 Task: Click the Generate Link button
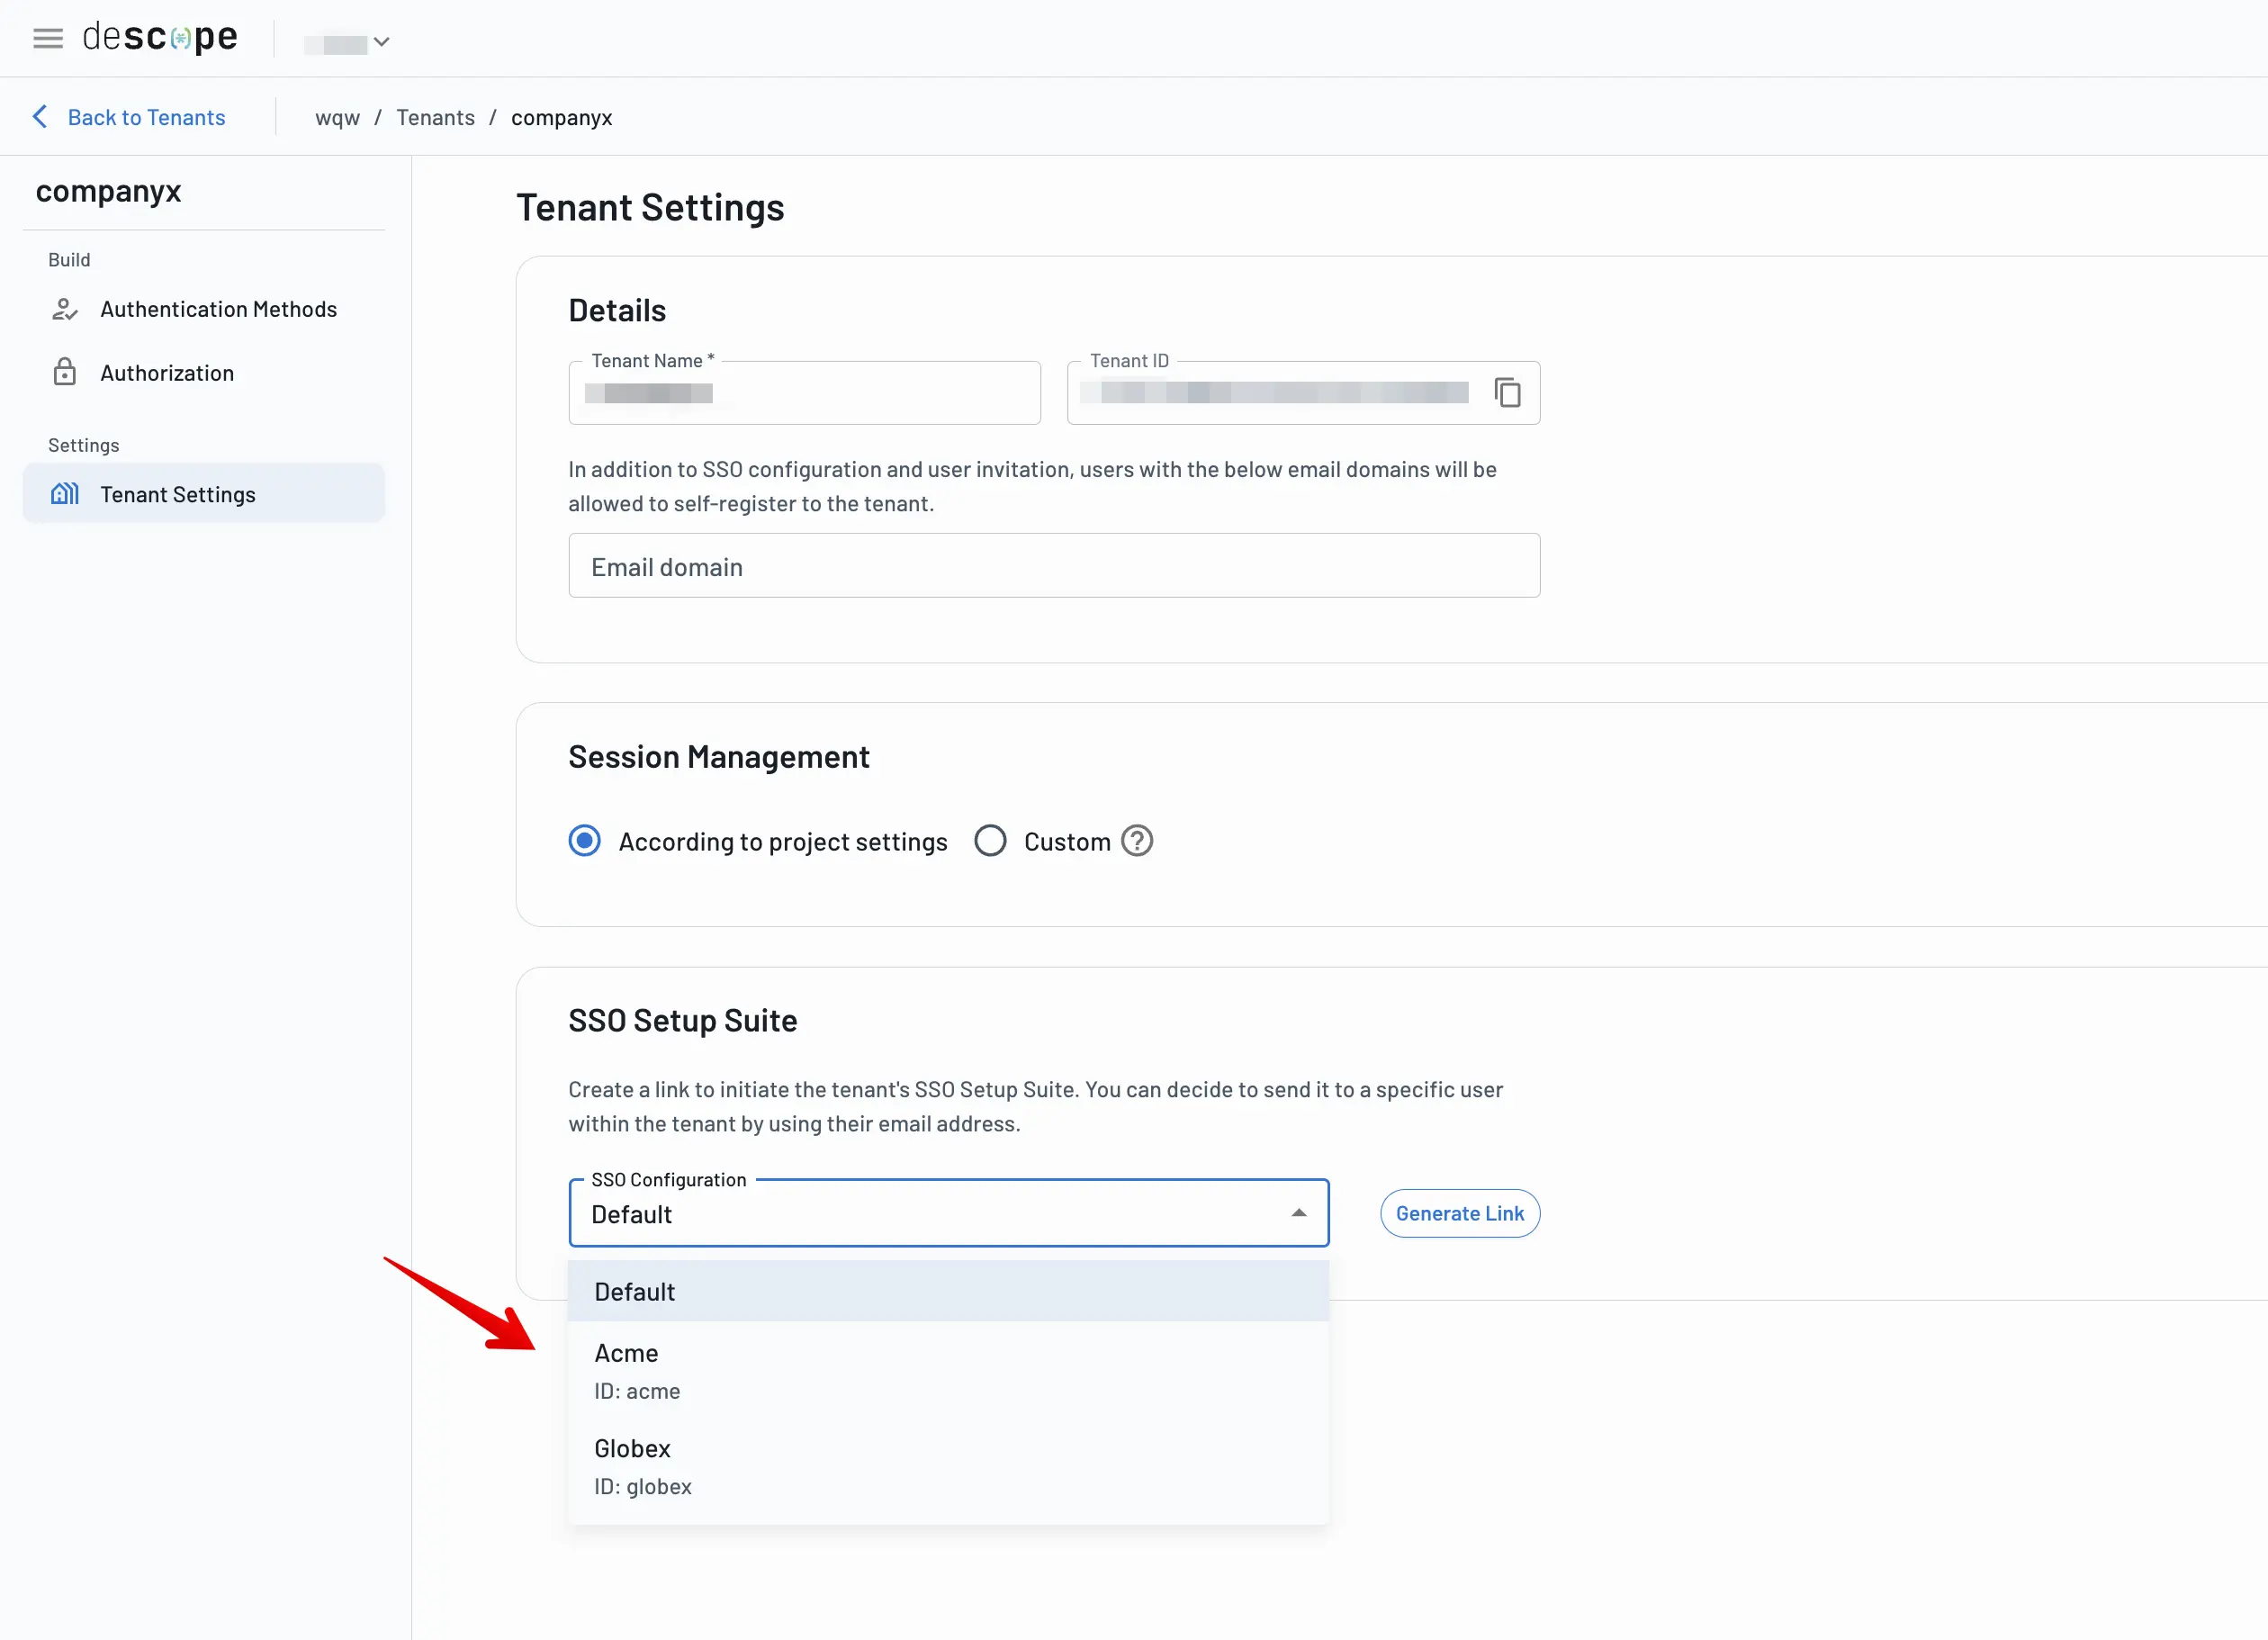coord(1459,1213)
